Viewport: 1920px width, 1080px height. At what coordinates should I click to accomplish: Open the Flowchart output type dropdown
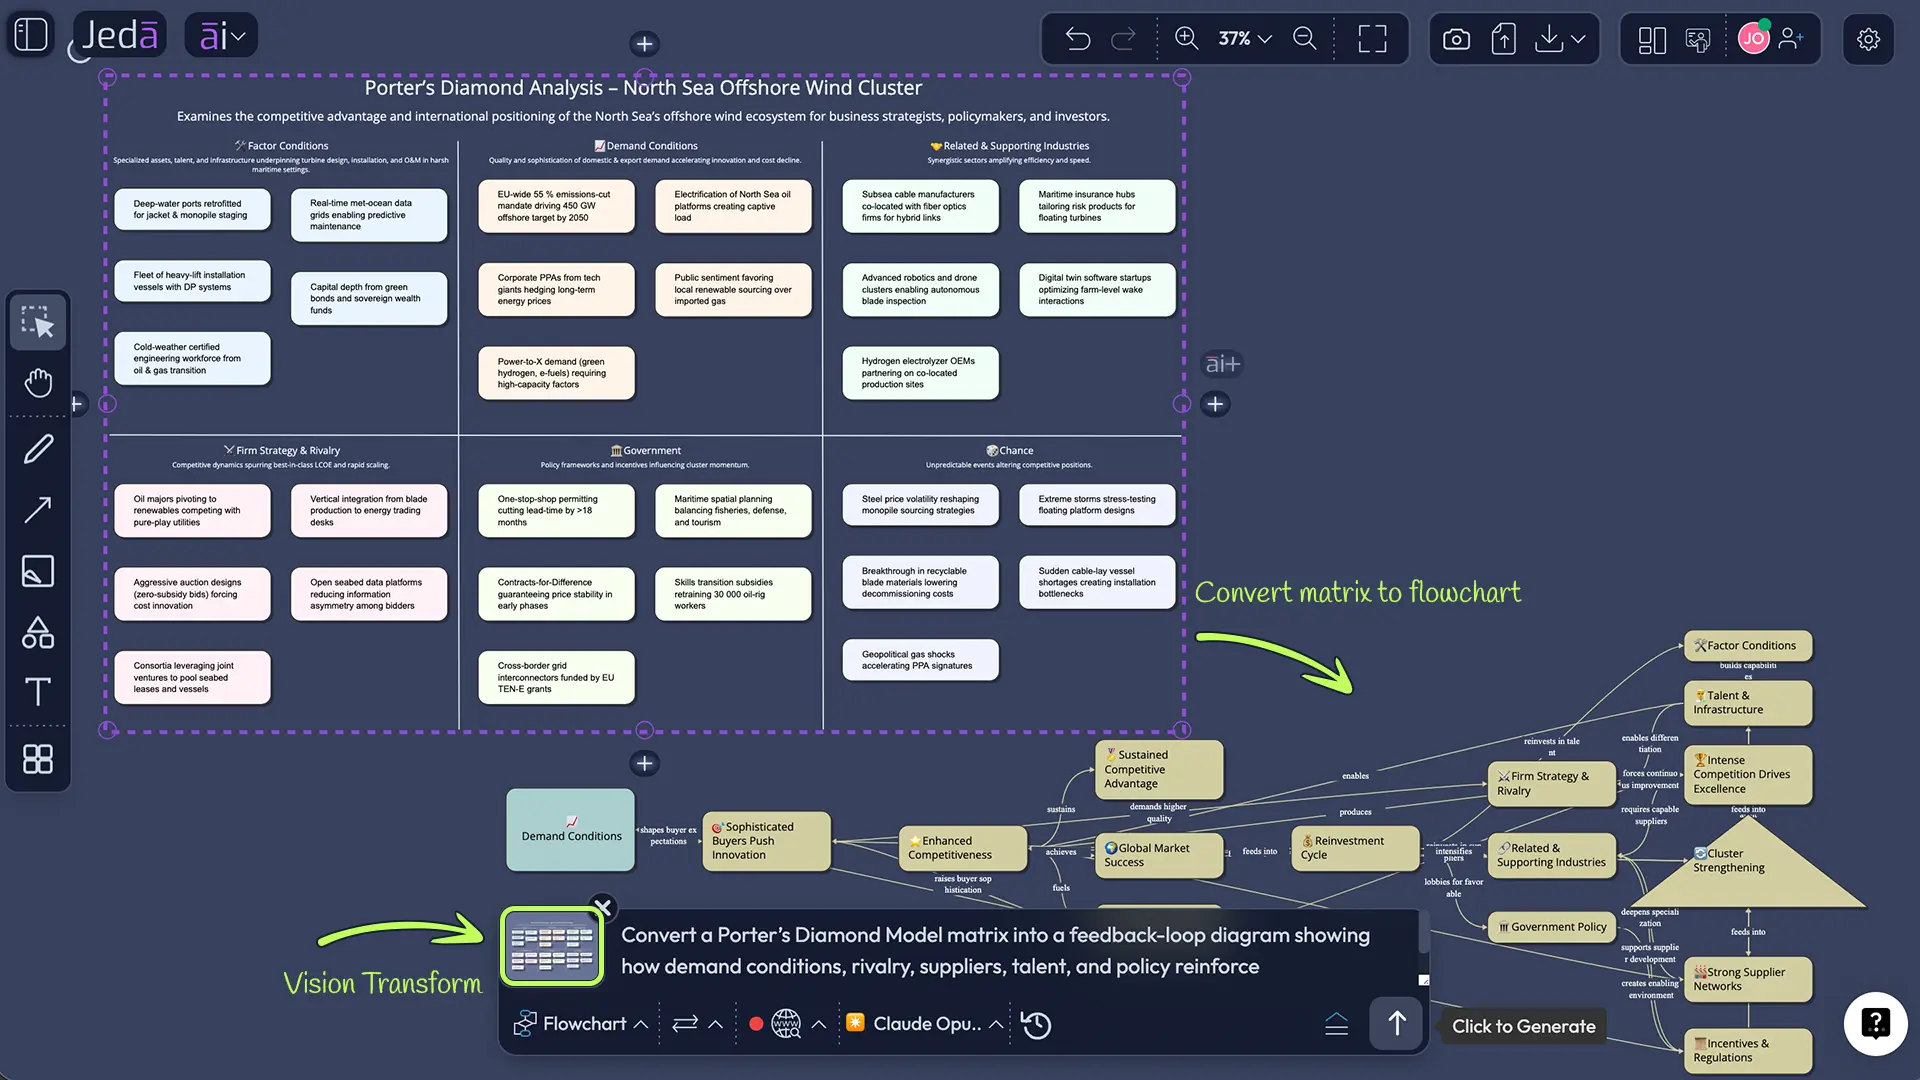(581, 1024)
